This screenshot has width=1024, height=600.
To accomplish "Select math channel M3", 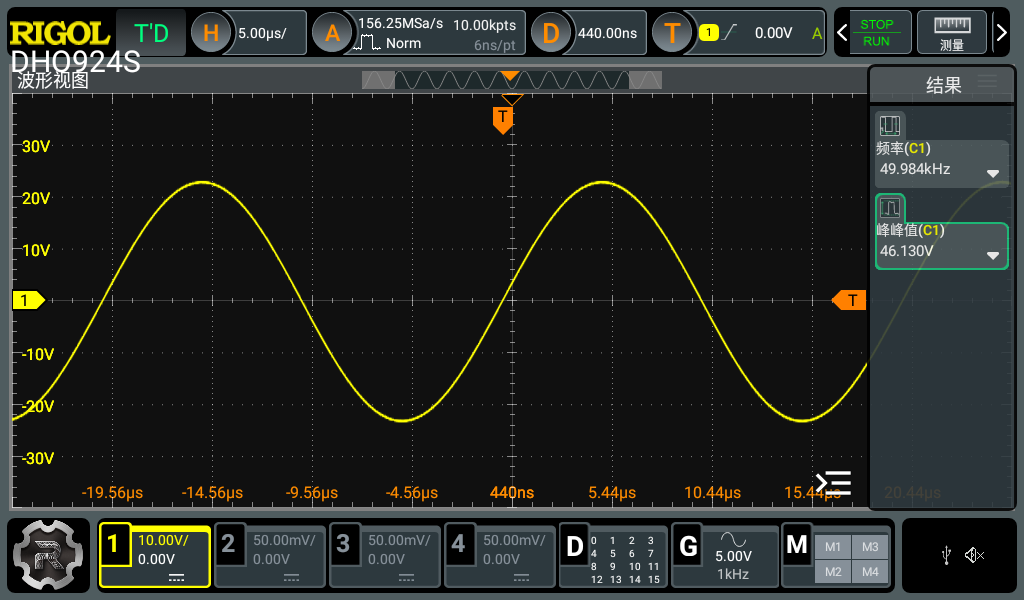I will tap(870, 547).
